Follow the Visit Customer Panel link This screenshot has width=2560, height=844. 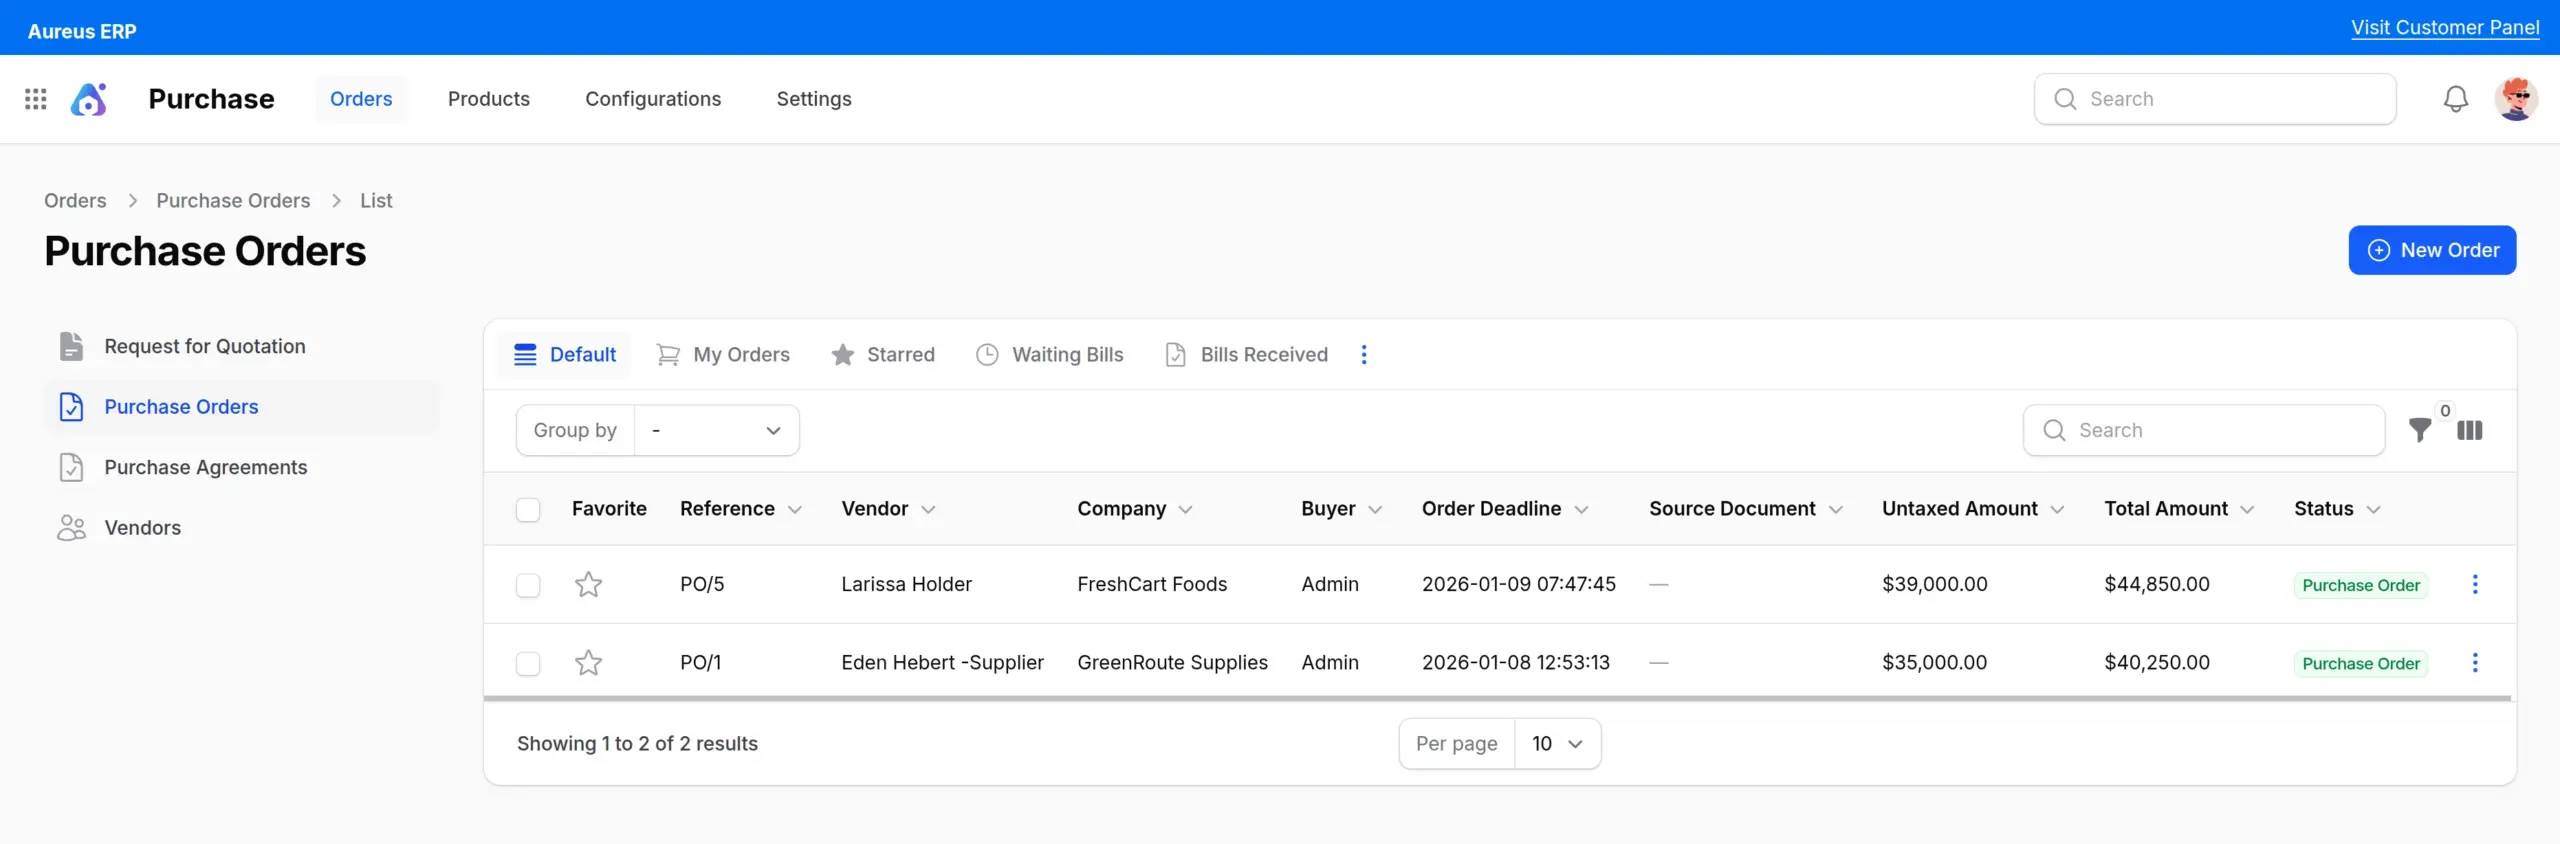2444,27
